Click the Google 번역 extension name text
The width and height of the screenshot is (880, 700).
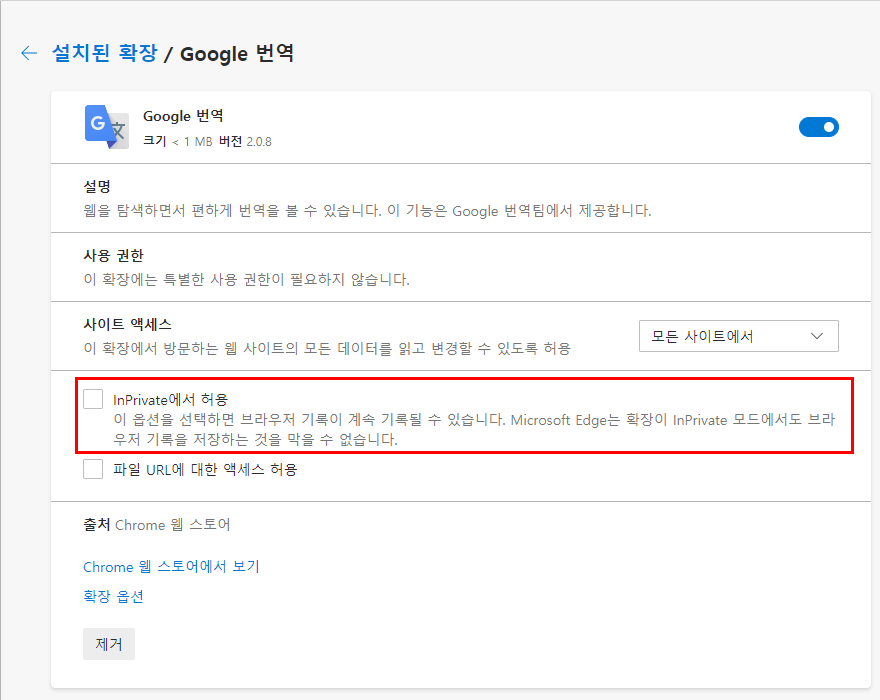(184, 116)
